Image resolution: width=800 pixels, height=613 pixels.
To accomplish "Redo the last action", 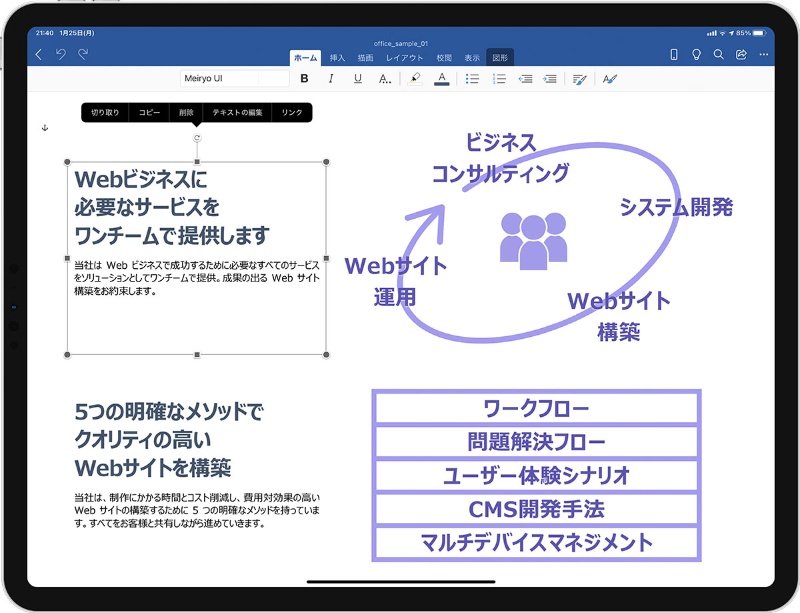I will coord(83,54).
